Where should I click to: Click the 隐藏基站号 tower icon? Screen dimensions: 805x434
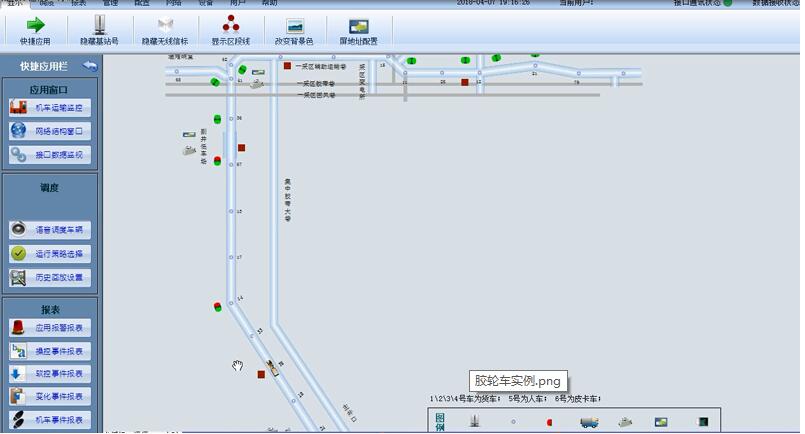(100, 30)
